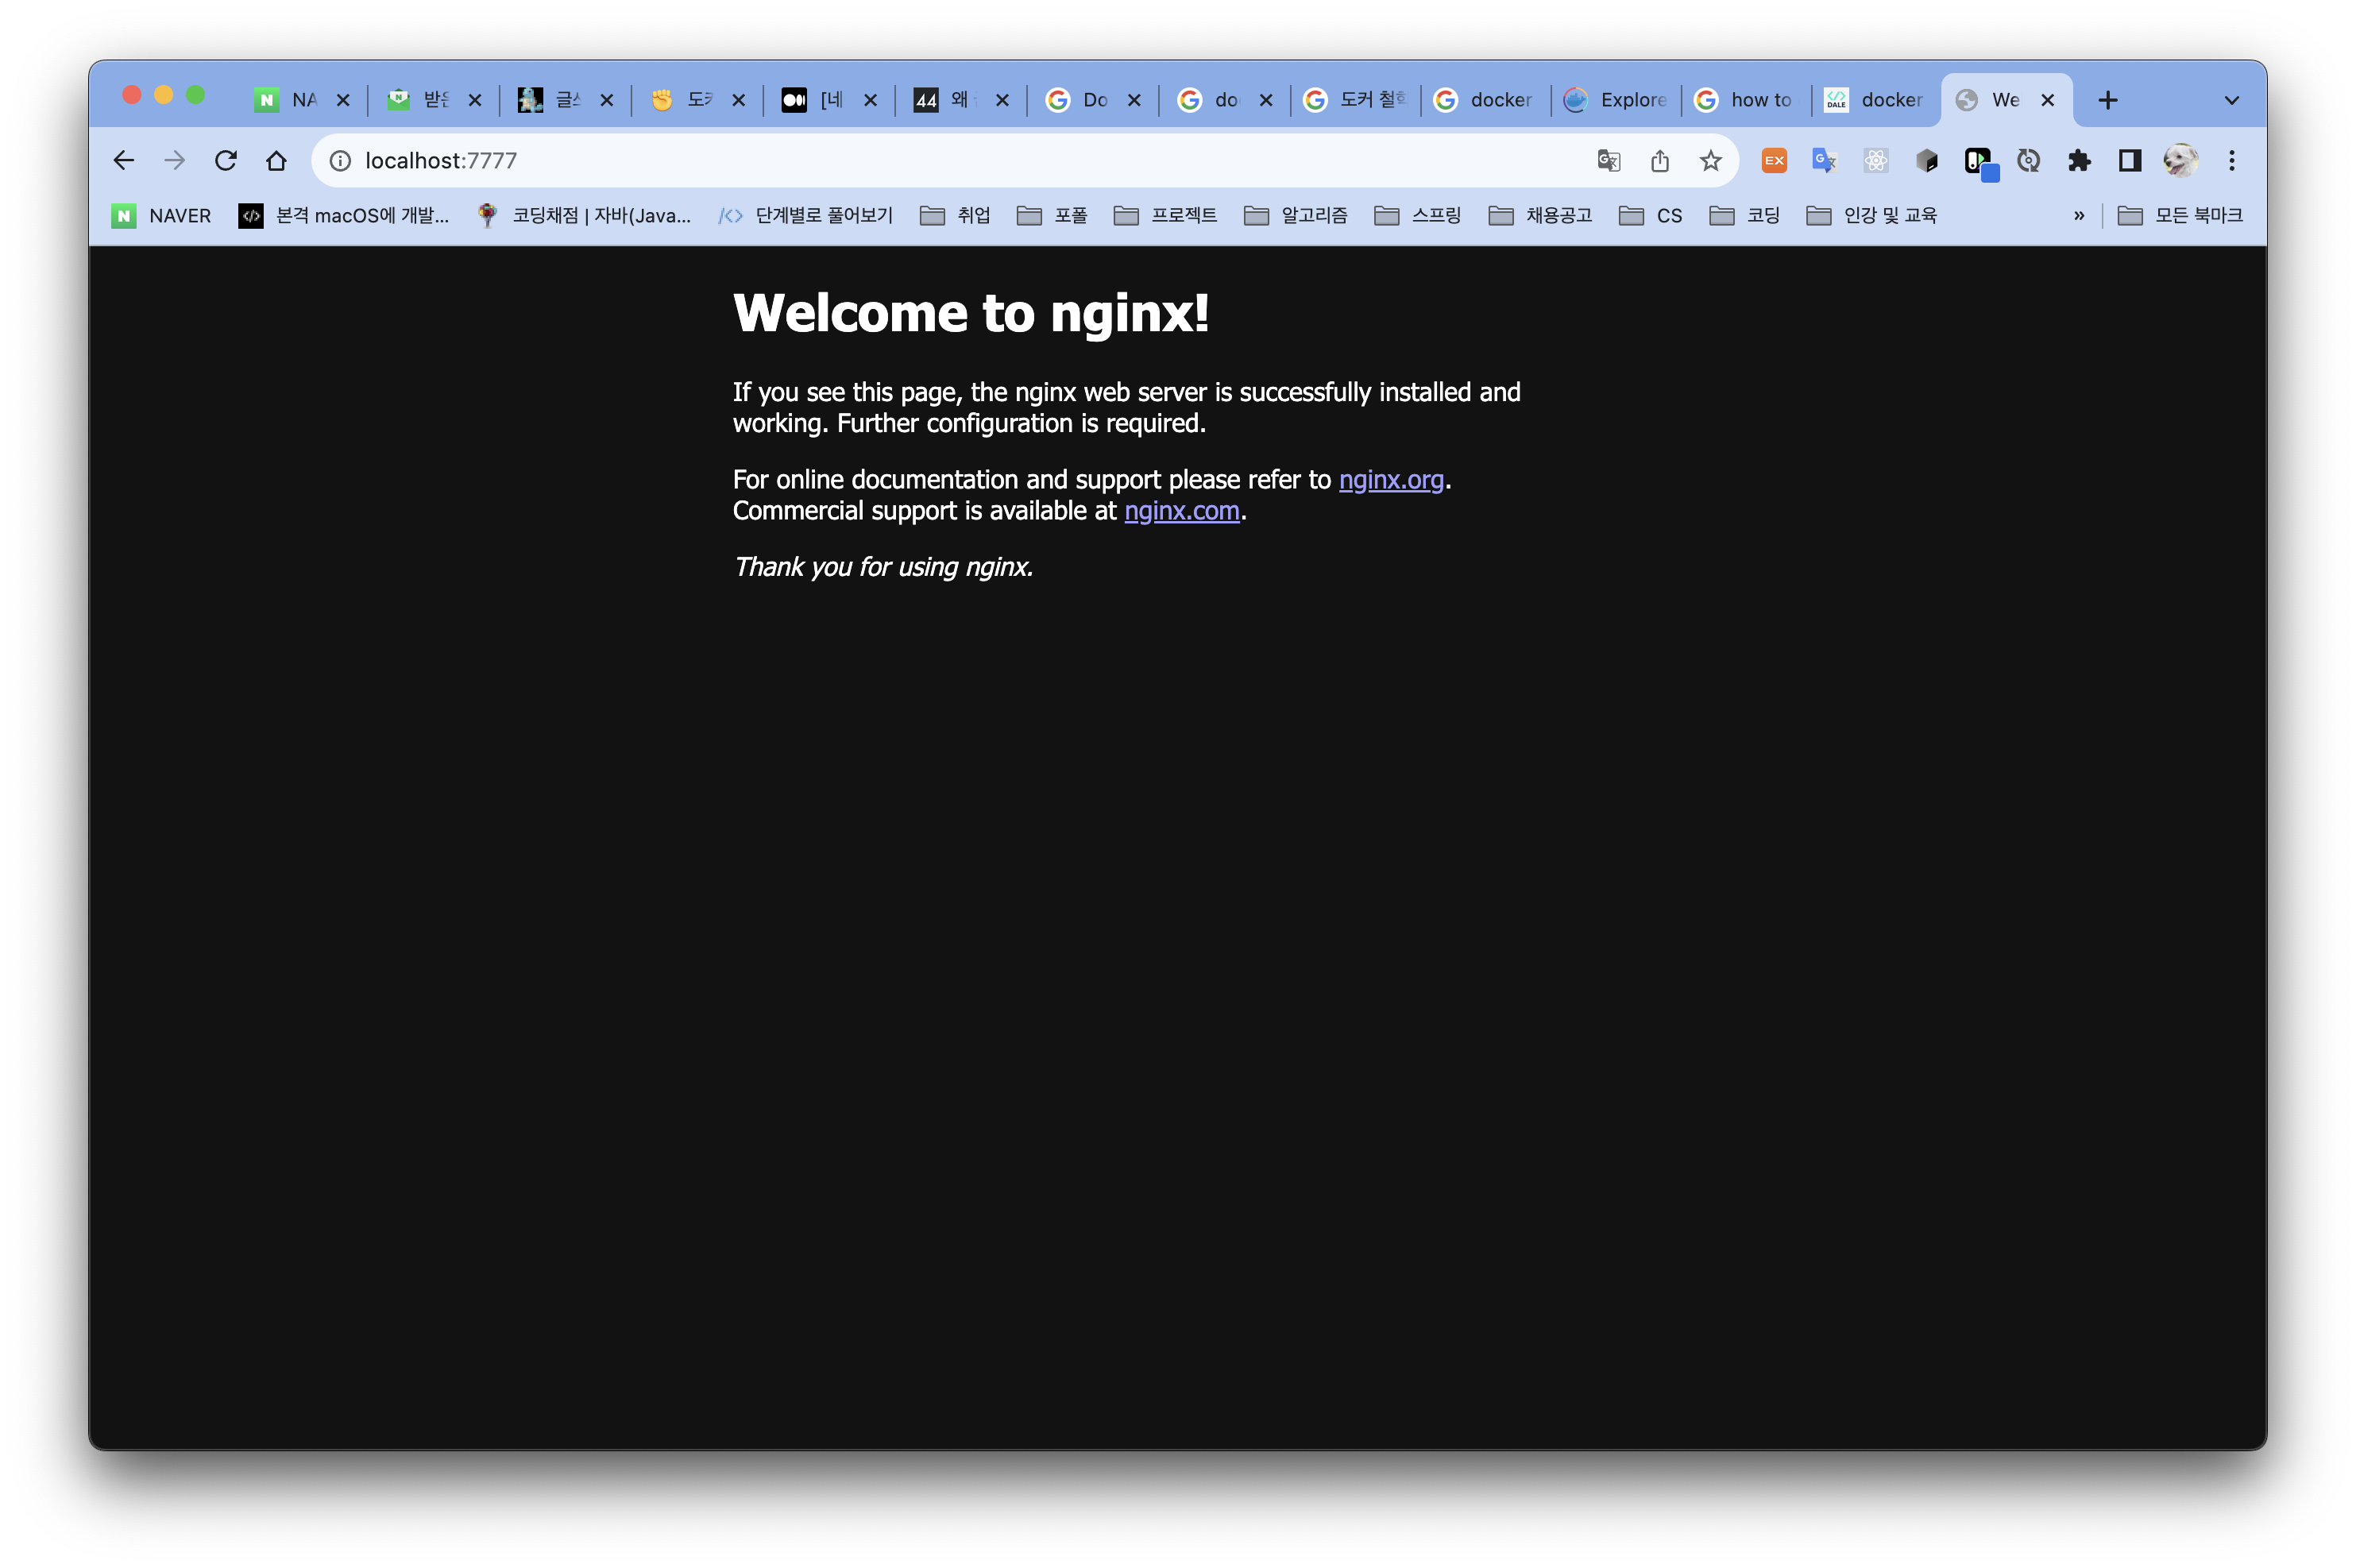Switch to the Explore tab
The width and height of the screenshot is (2356, 1568).
click(1616, 100)
